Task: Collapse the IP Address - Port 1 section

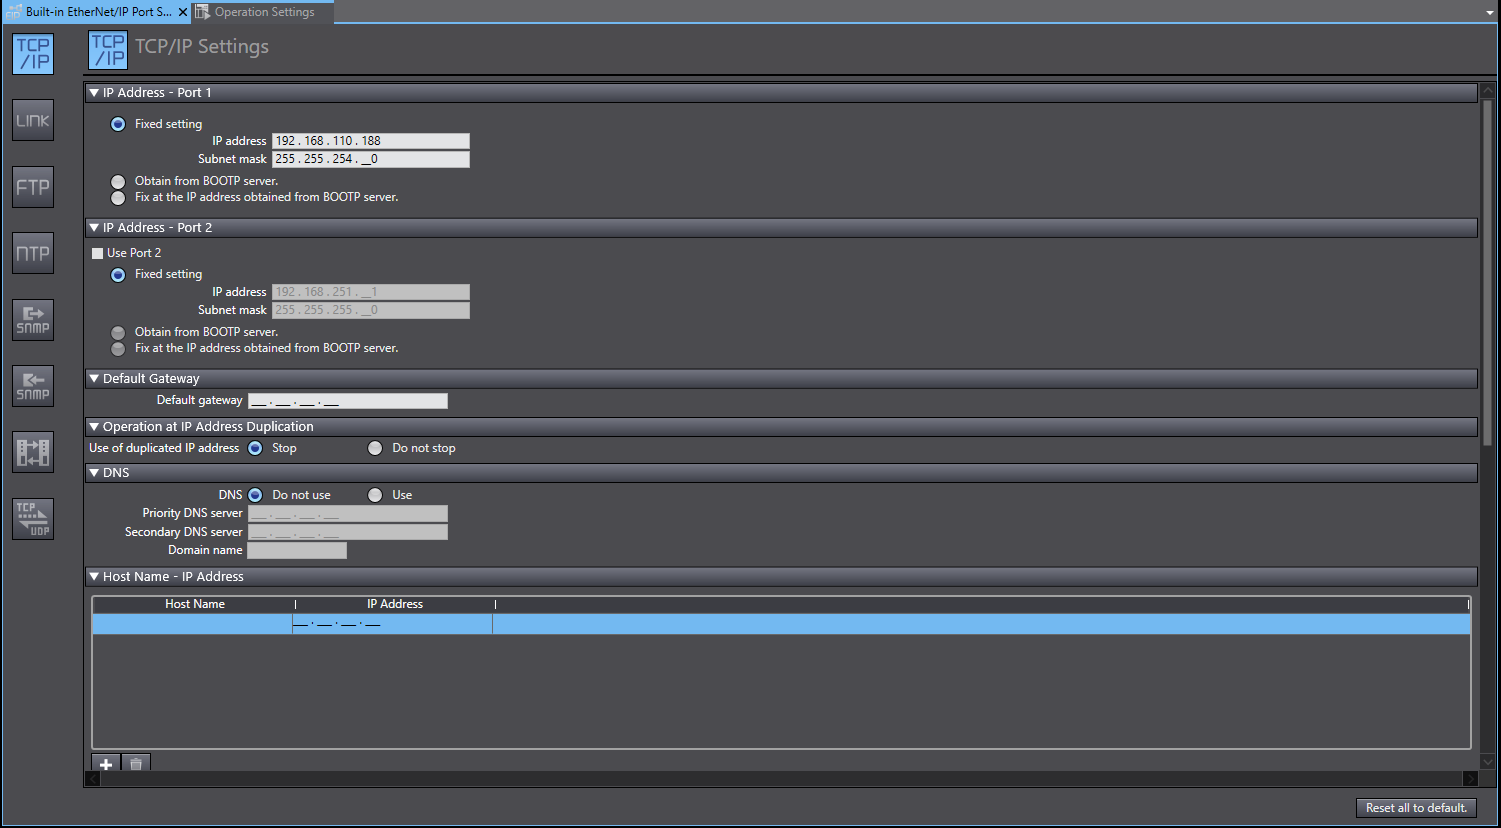Action: point(94,92)
